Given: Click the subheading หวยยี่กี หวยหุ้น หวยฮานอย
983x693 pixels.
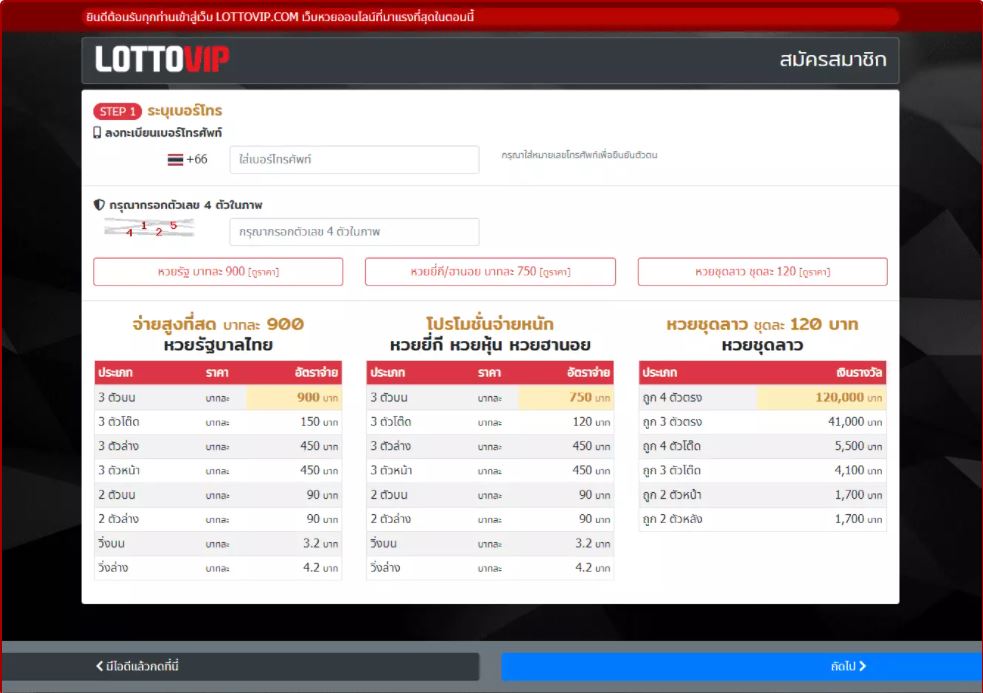Looking at the screenshot, I should [490, 345].
